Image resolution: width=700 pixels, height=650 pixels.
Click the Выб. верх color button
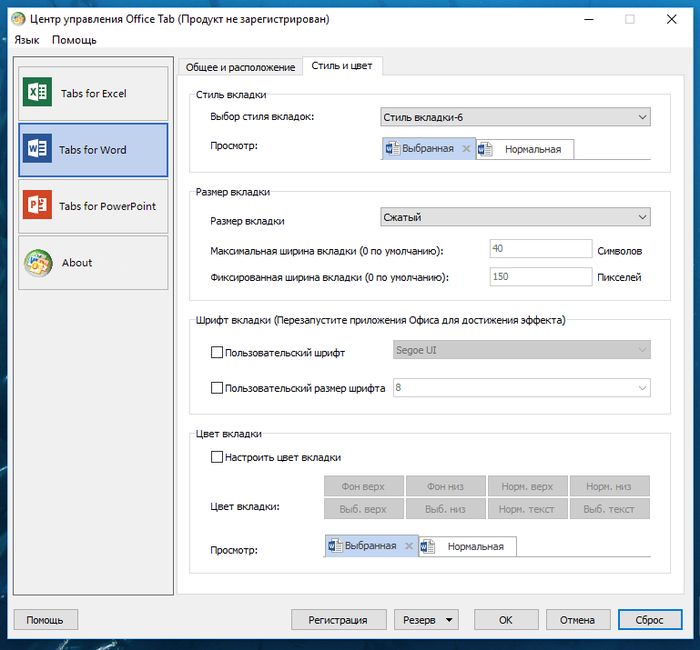[x=364, y=508]
